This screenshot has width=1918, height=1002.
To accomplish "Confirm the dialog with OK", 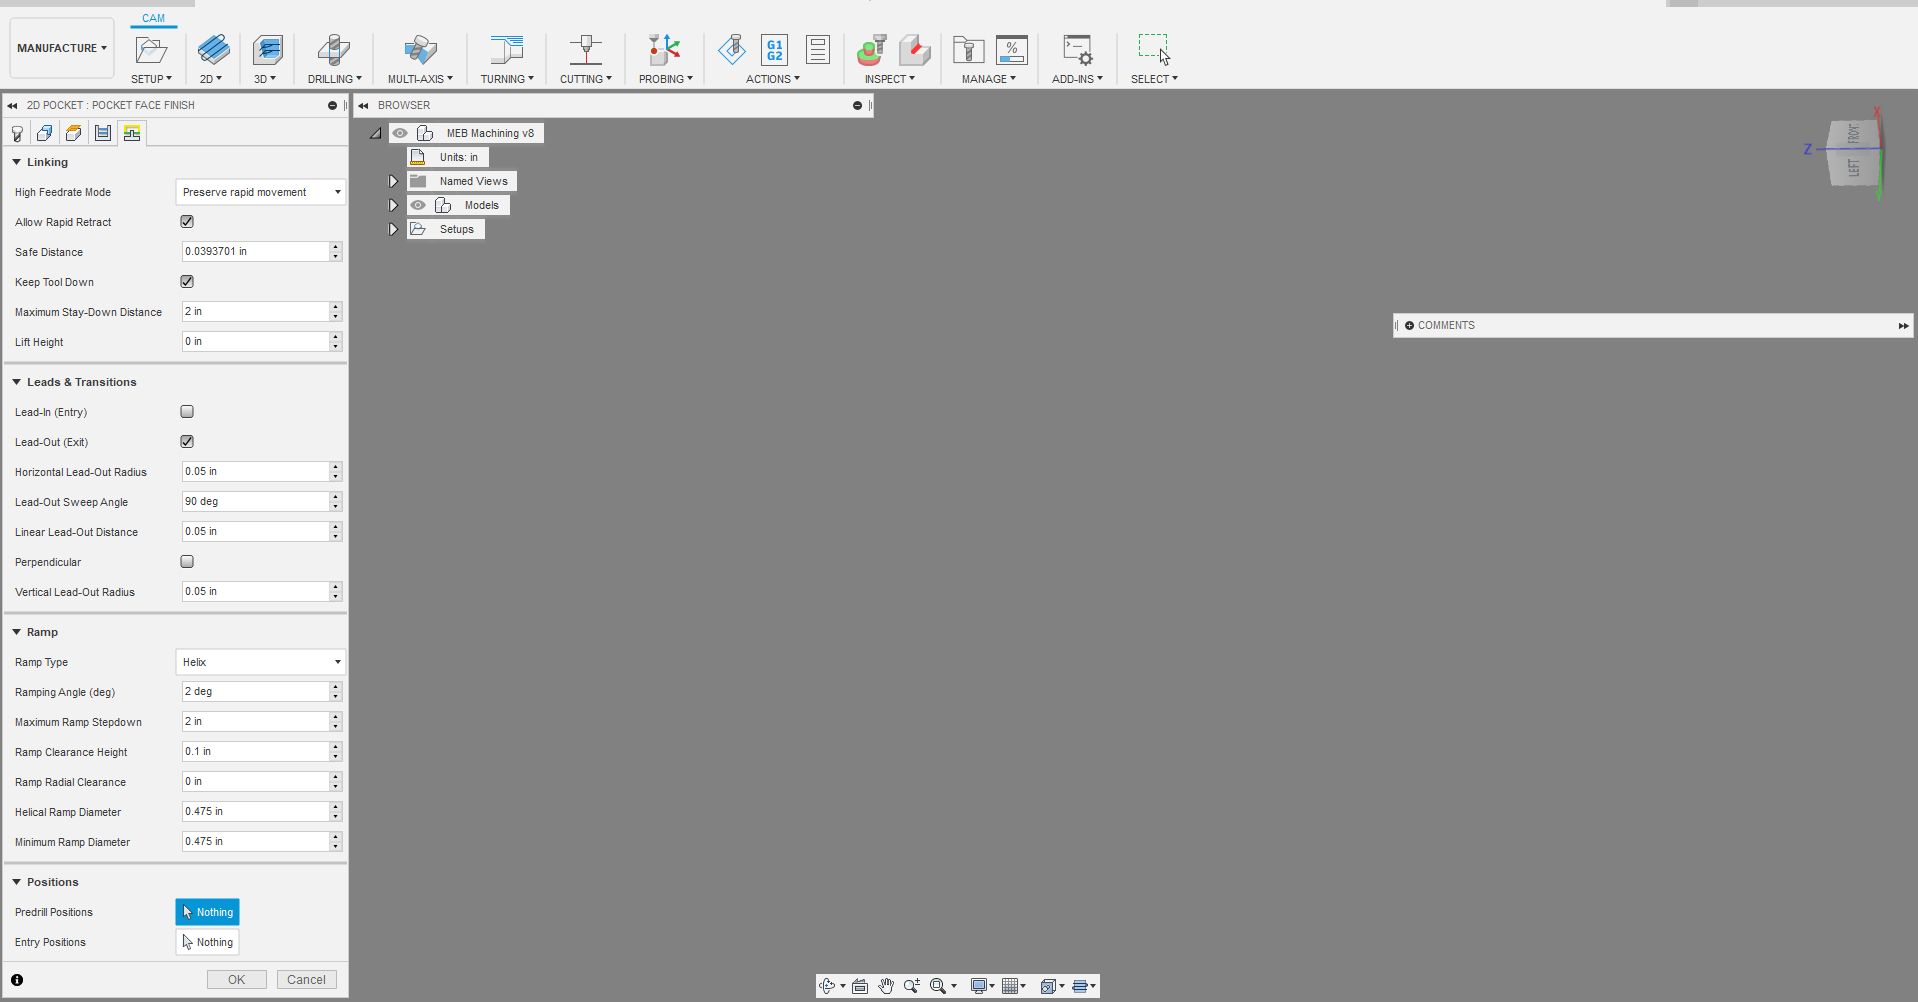I will tap(236, 979).
